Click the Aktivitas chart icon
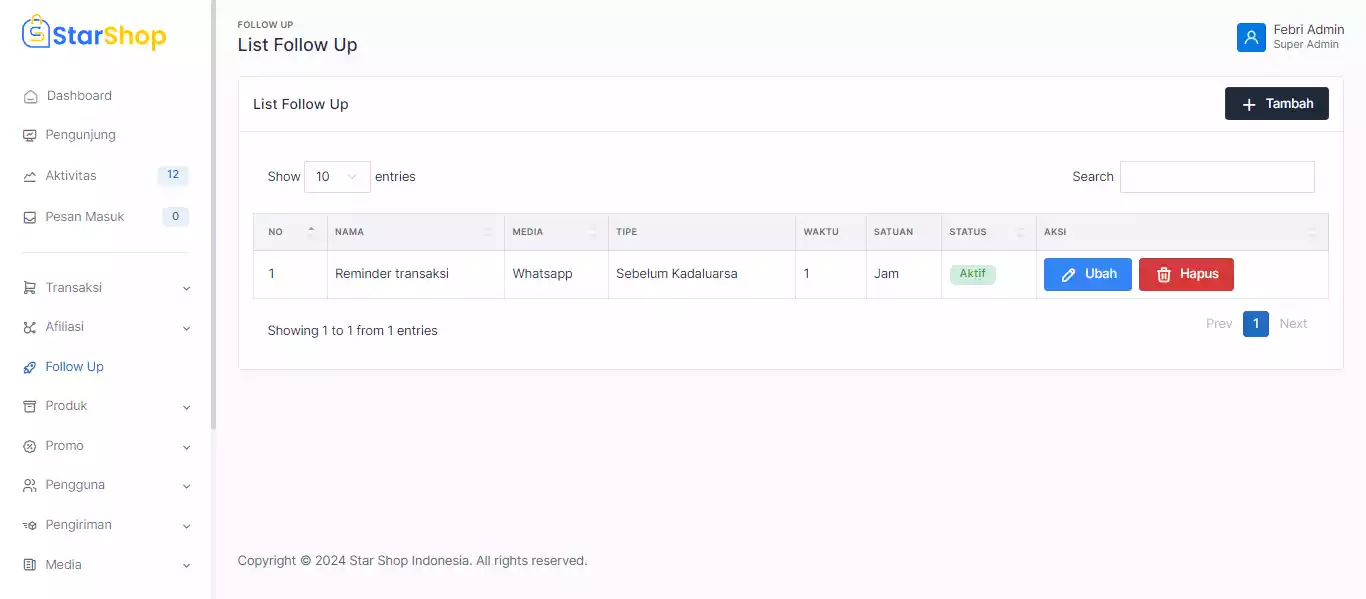Viewport: 1366px width, 599px height. 30,177
